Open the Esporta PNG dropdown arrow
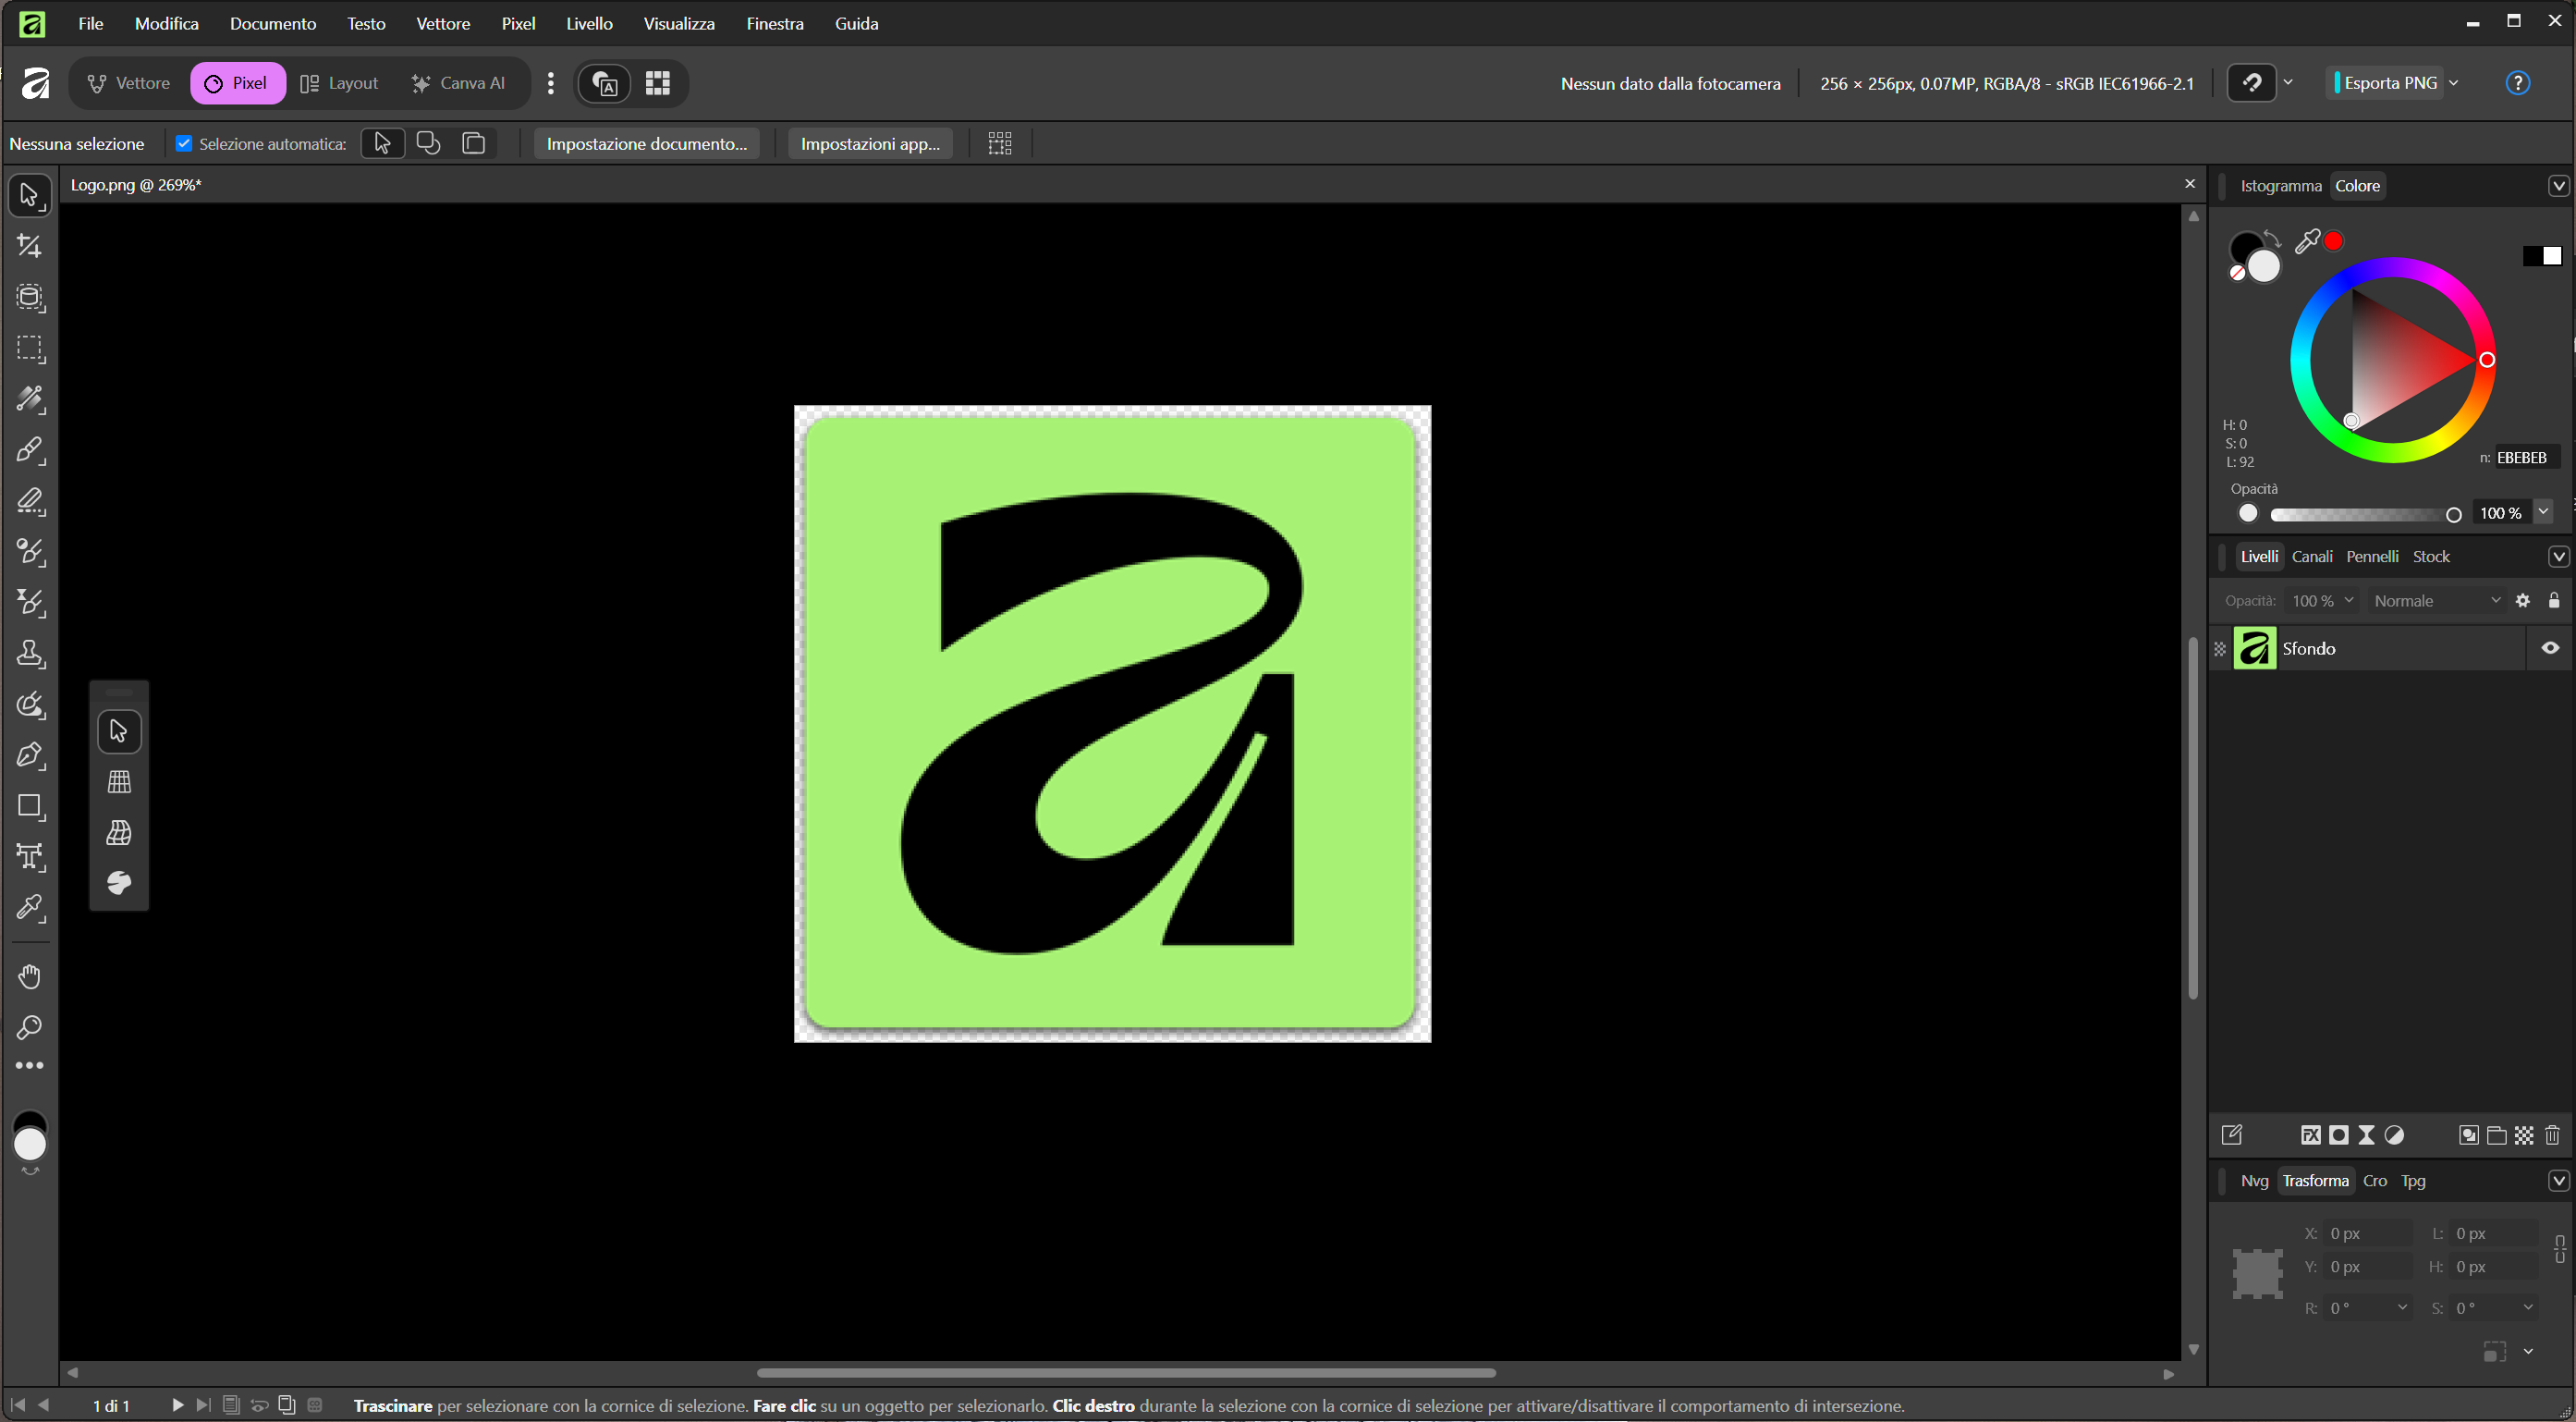Image resolution: width=2576 pixels, height=1422 pixels. pyautogui.click(x=2454, y=83)
